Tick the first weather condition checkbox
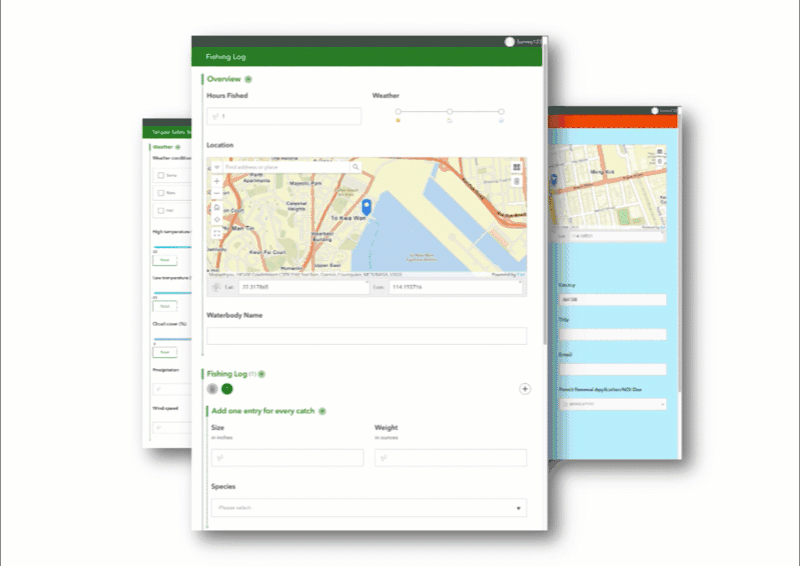Image resolution: width=800 pixels, height=566 pixels. point(161,175)
